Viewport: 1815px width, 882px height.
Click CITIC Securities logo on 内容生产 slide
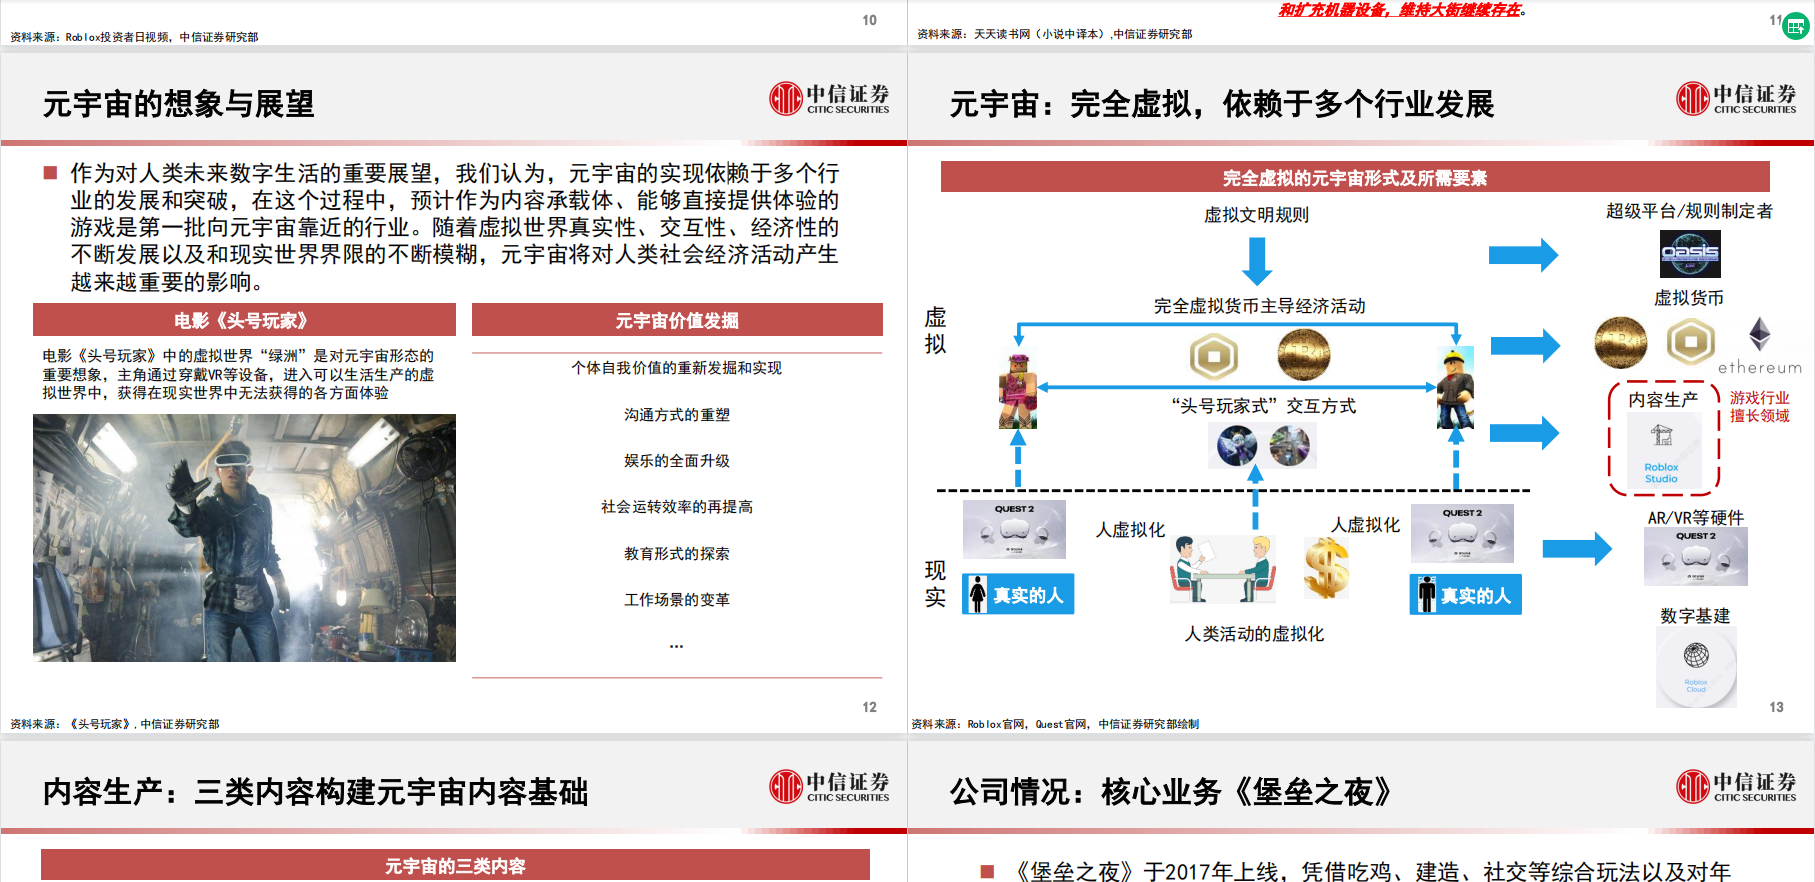pos(829,786)
